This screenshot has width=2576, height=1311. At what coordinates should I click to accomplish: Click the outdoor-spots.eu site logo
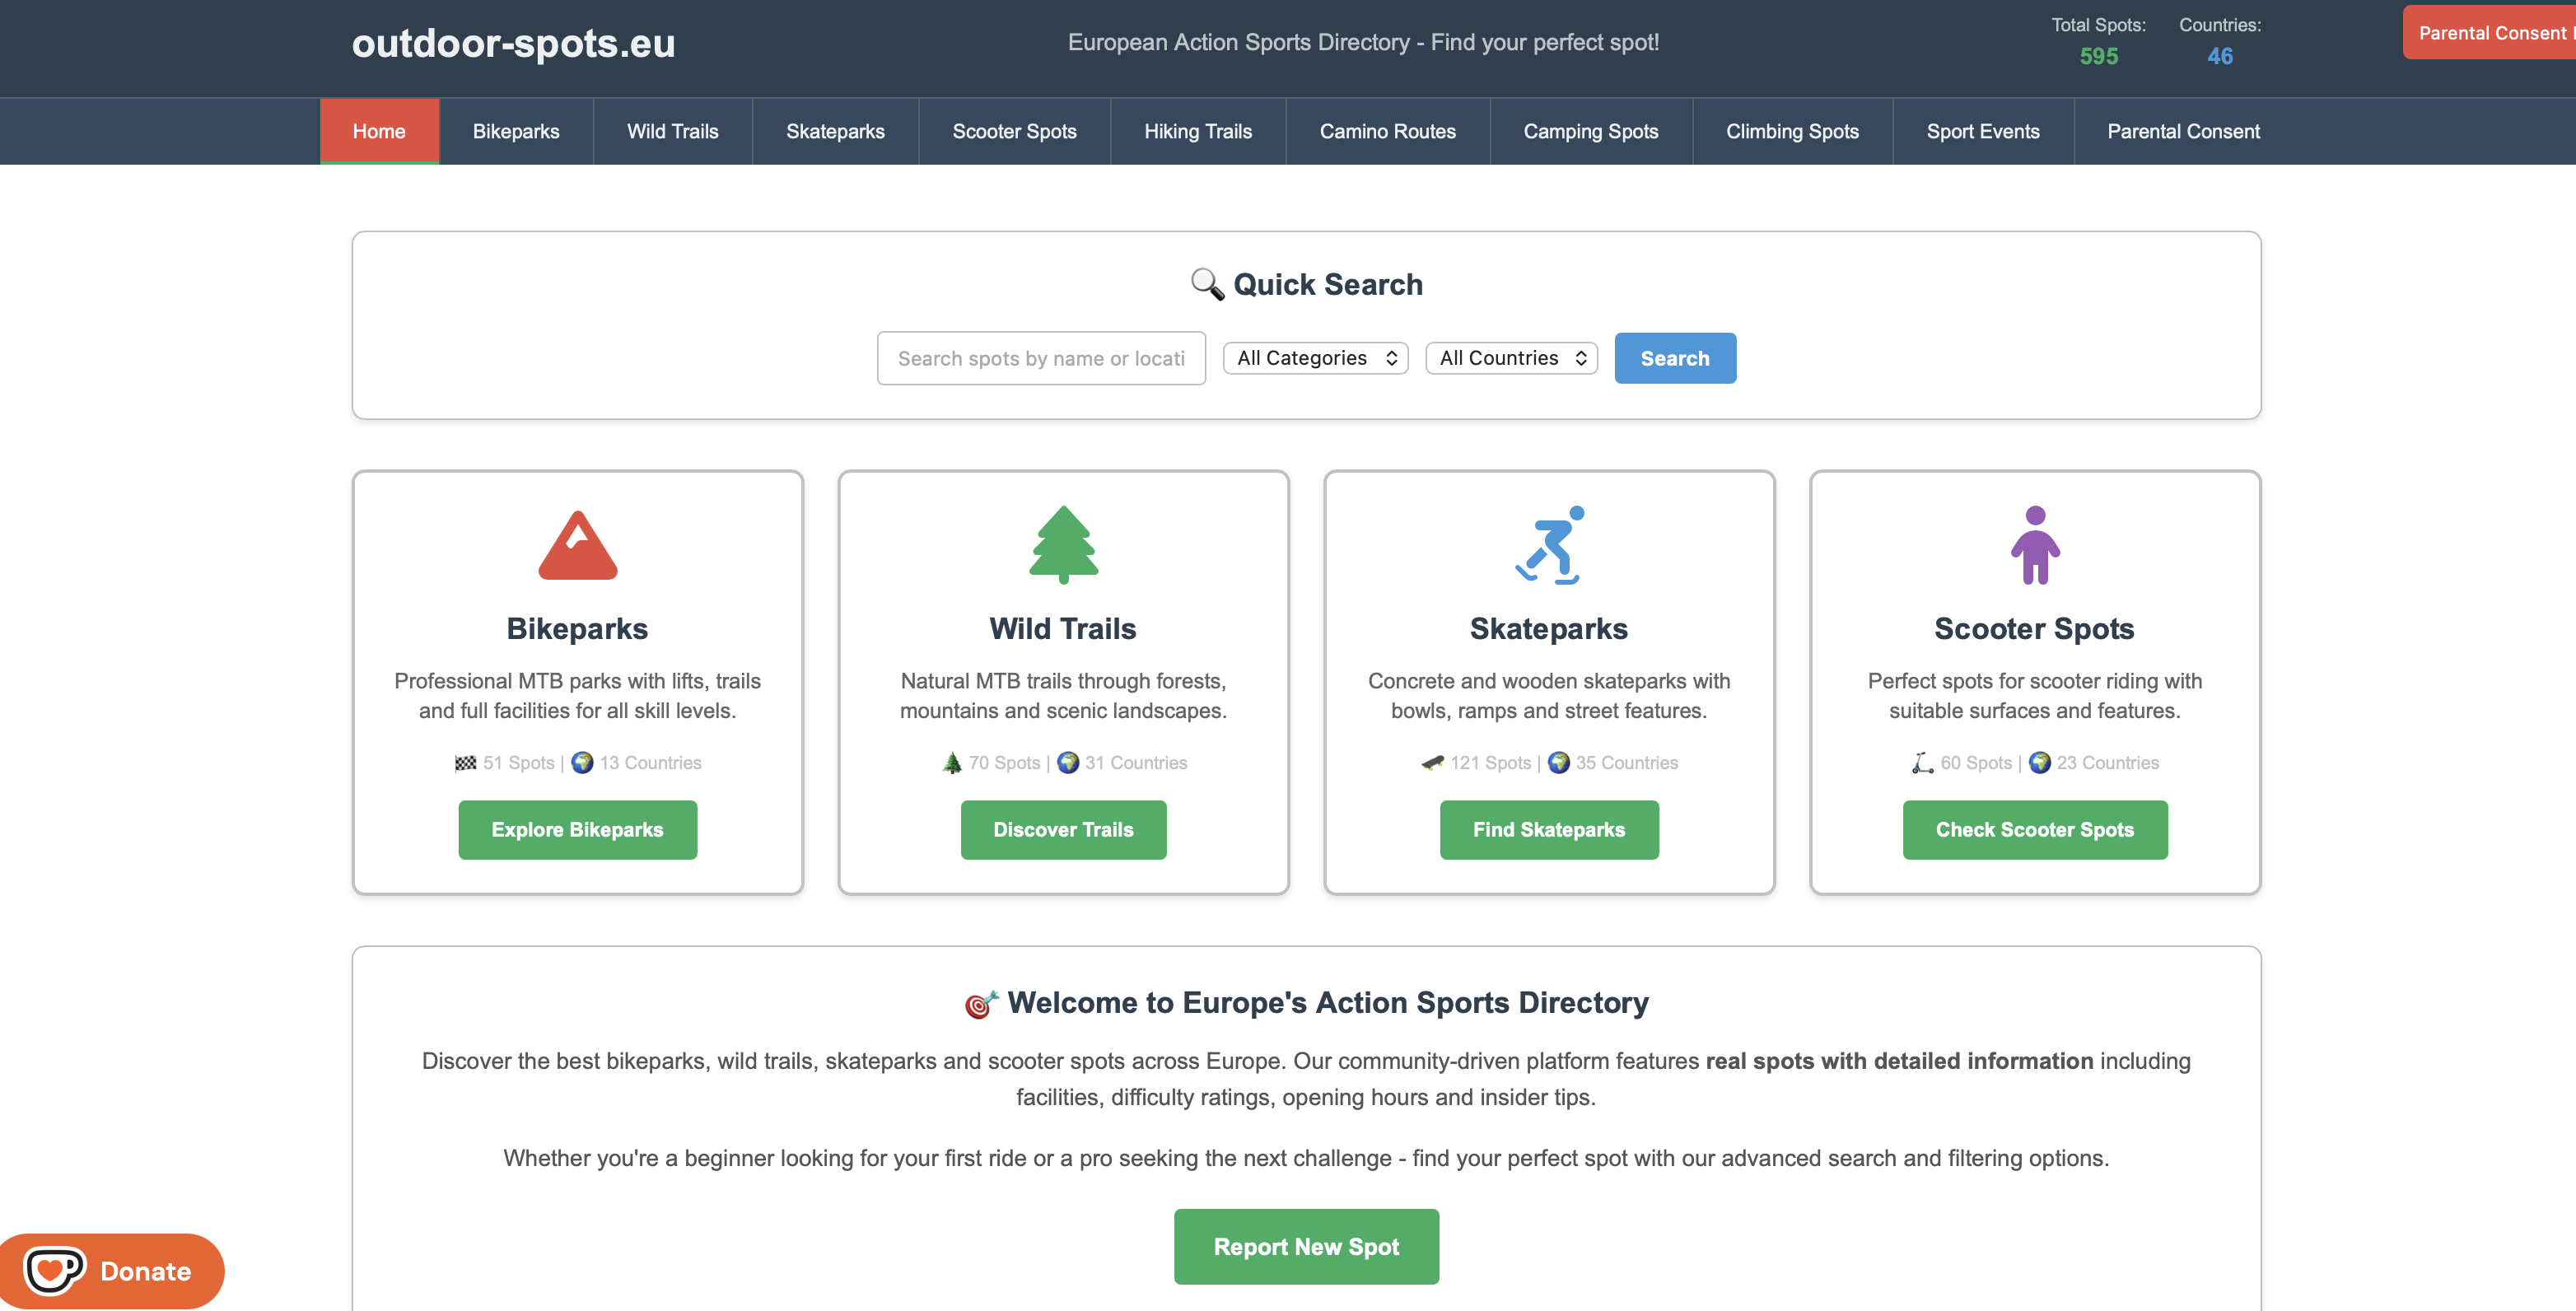(x=513, y=43)
